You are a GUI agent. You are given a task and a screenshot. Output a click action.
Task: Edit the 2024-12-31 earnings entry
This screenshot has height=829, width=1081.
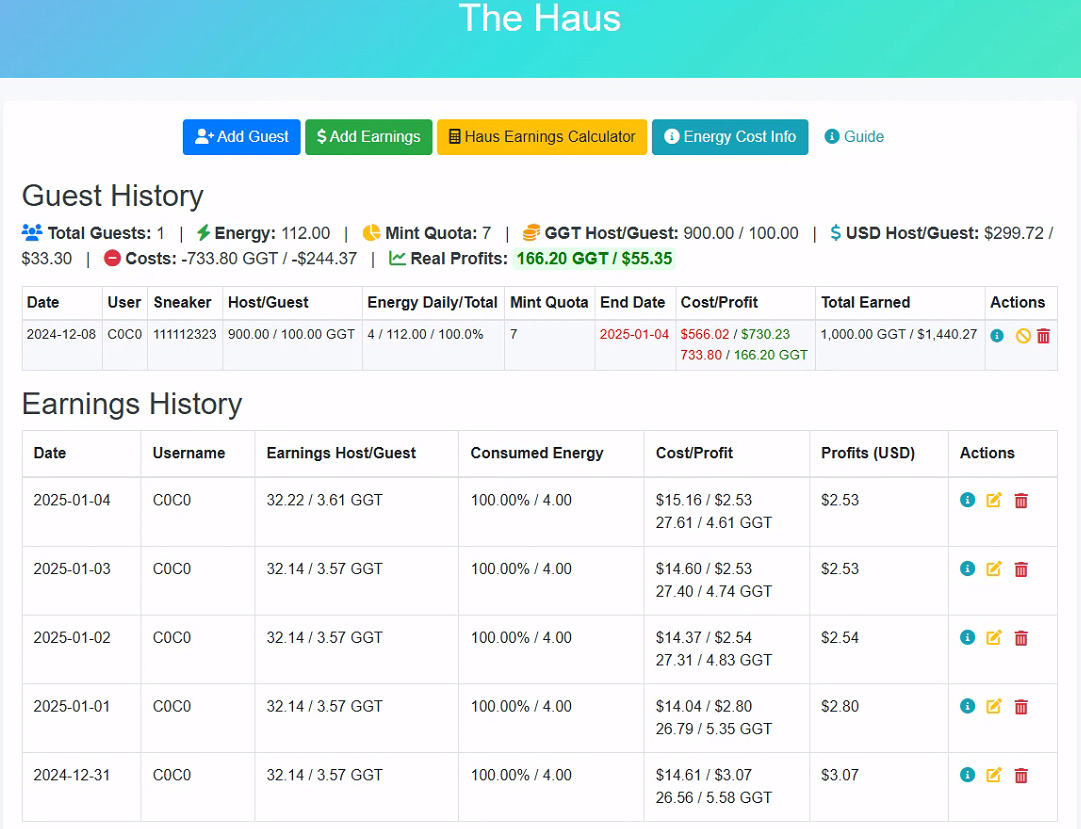coord(994,775)
